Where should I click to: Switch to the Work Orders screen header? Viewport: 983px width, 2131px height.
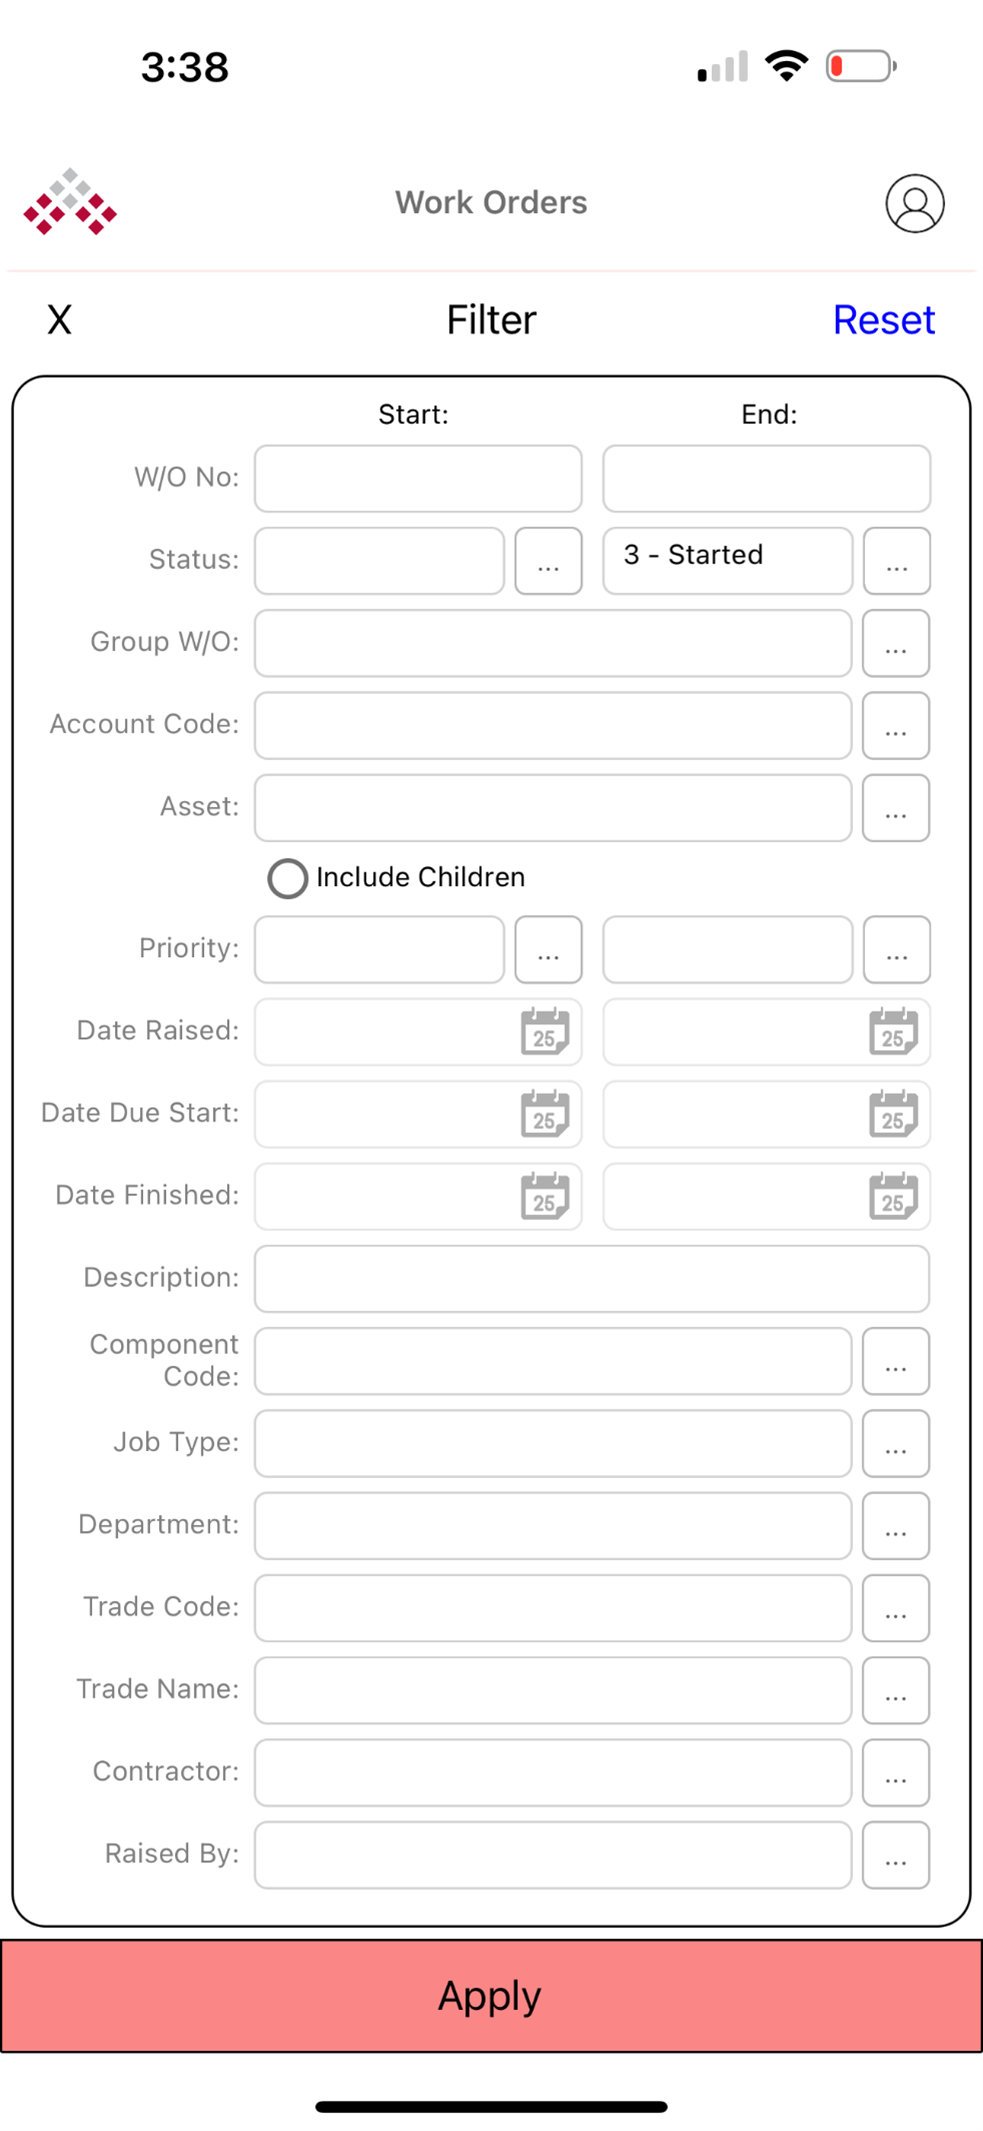pyautogui.click(x=491, y=202)
